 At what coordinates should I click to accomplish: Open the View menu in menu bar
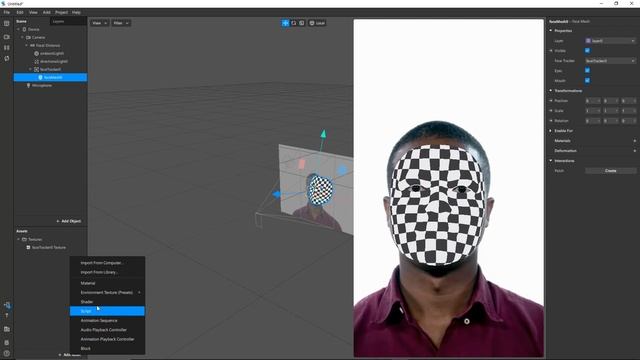[x=33, y=12]
